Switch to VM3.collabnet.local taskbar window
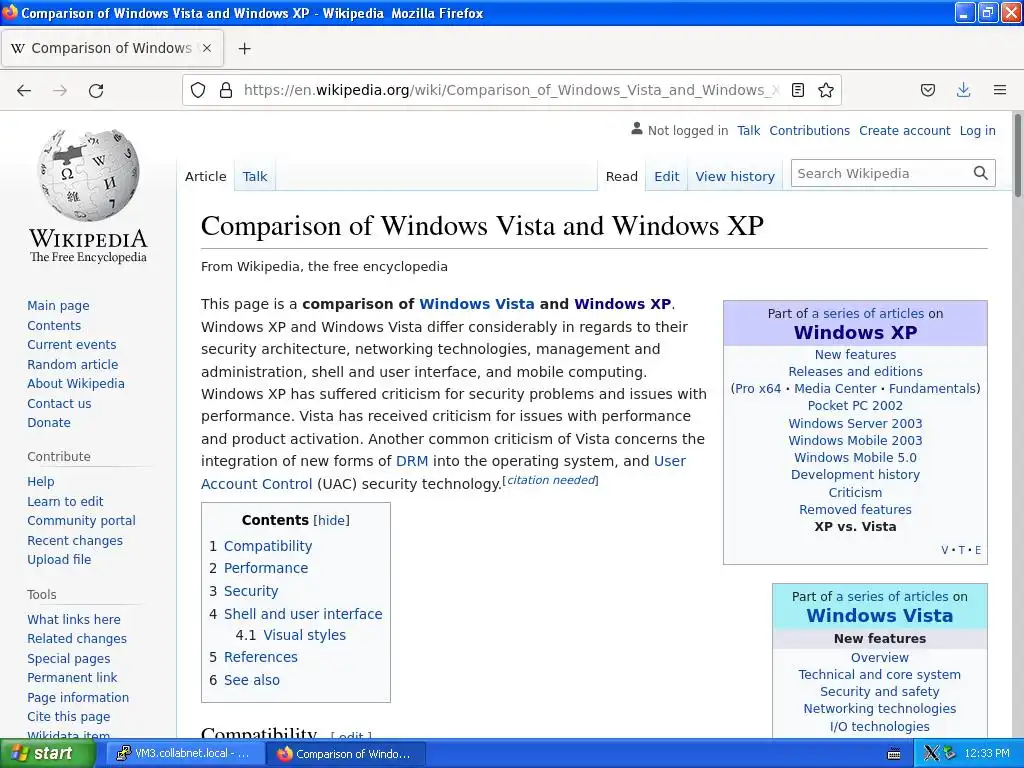Image resolution: width=1024 pixels, height=768 pixels. pyautogui.click(x=184, y=754)
